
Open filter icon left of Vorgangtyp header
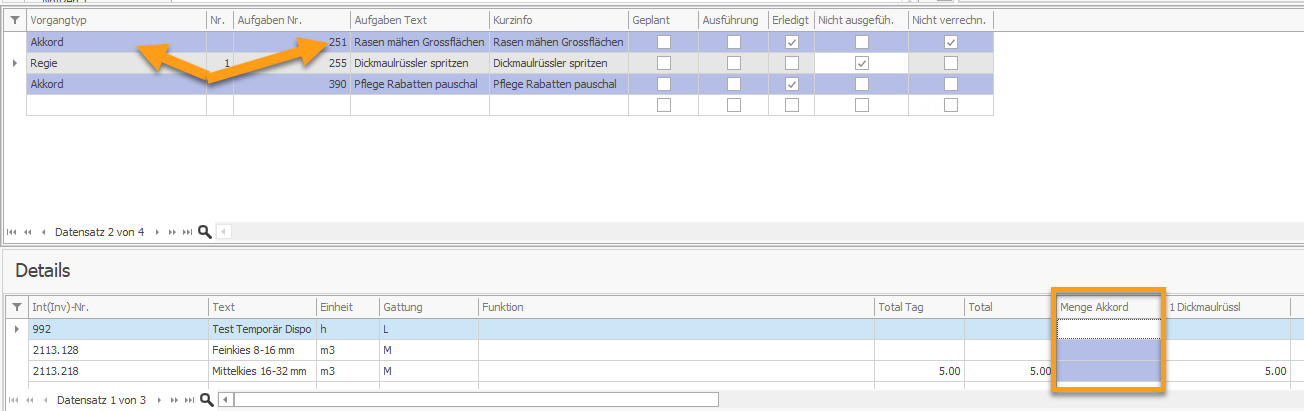(15, 20)
